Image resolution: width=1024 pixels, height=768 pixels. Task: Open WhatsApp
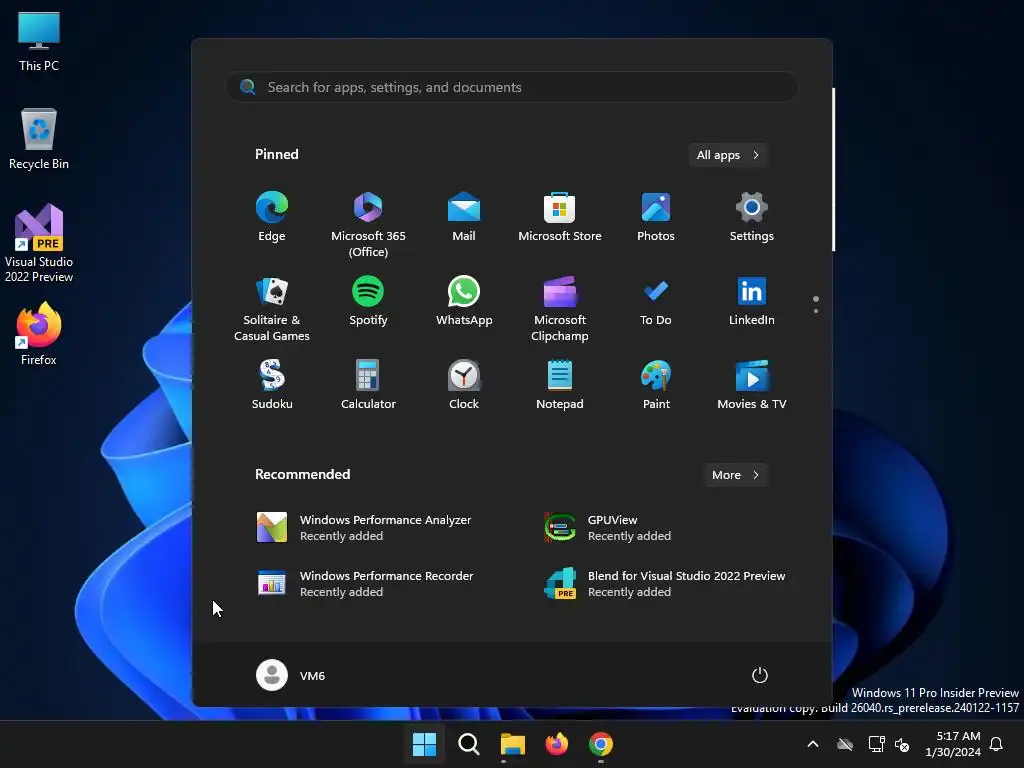click(x=464, y=301)
